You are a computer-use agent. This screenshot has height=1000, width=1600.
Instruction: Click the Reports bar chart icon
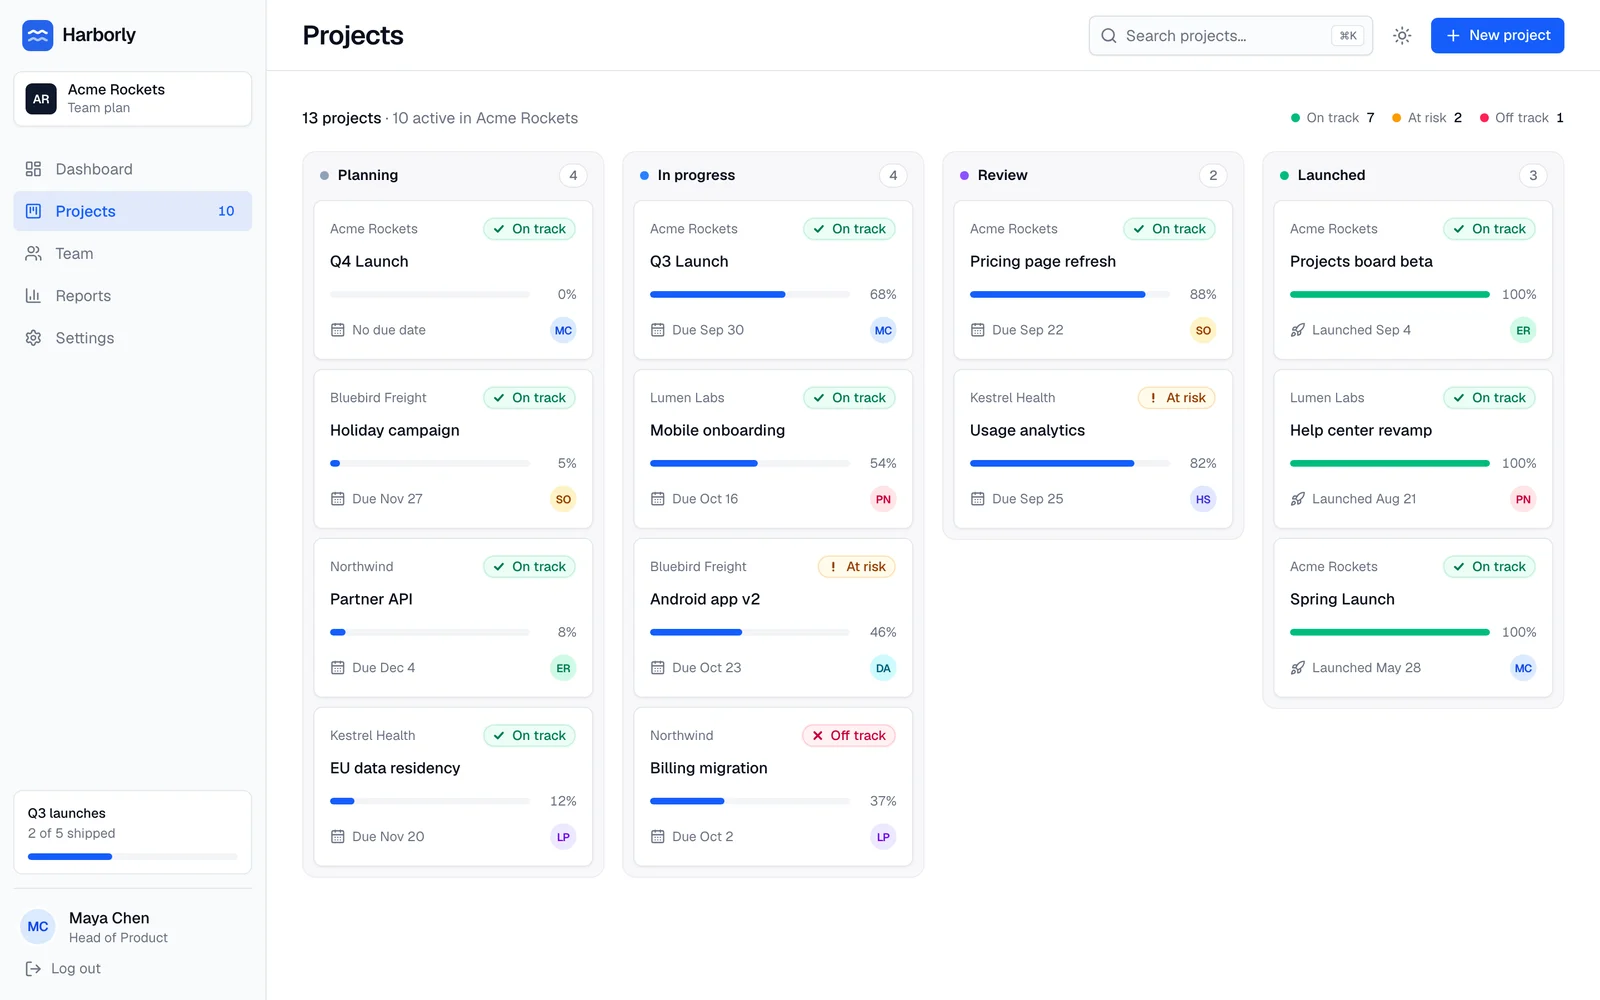33,296
